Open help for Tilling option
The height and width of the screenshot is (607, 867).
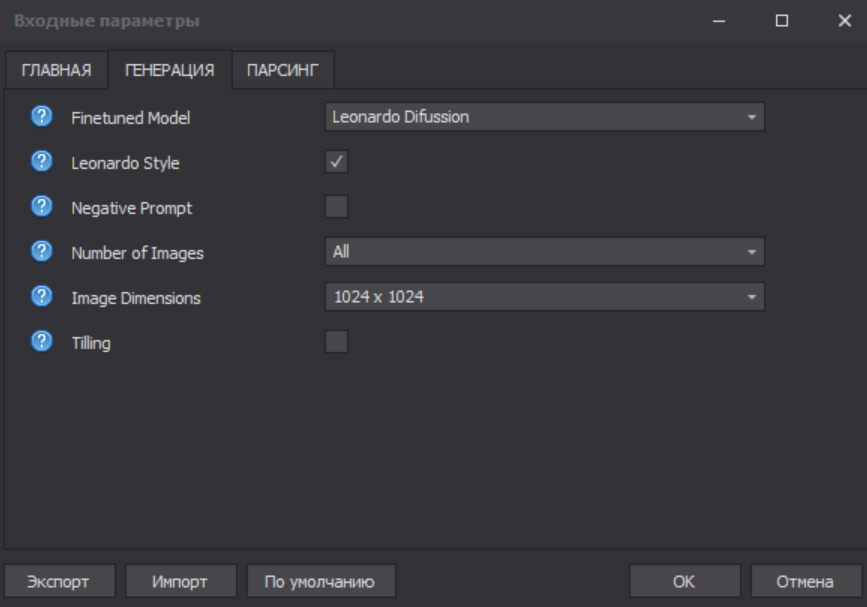[x=41, y=342]
